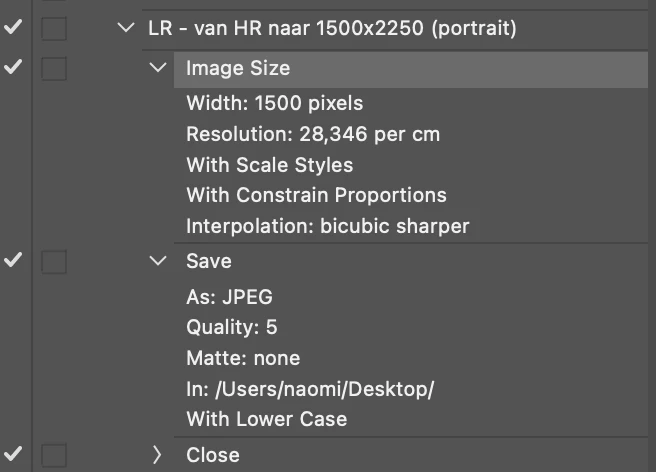Collapse the Image Size step details

[x=158, y=67]
